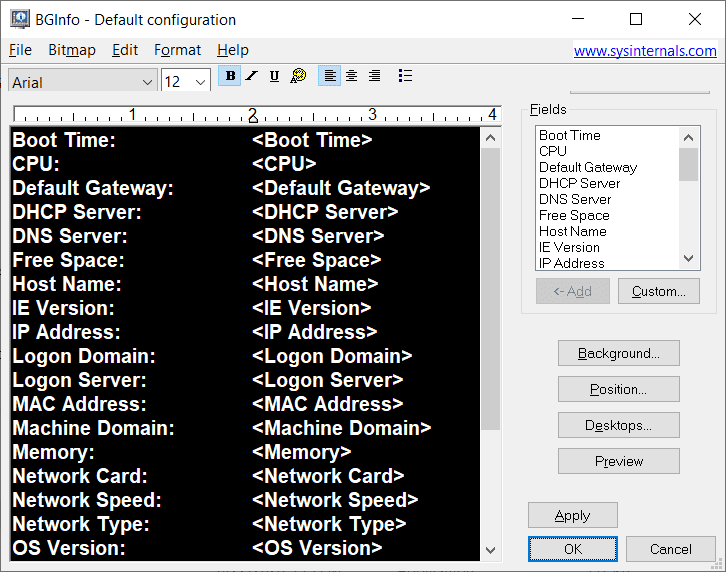Click the "Logon Domain:" label in the editor
This screenshot has height=572, width=726.
tap(84, 356)
